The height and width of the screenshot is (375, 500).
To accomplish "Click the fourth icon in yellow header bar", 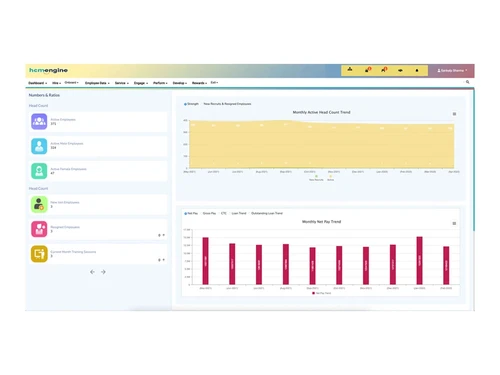I will tap(400, 70).
